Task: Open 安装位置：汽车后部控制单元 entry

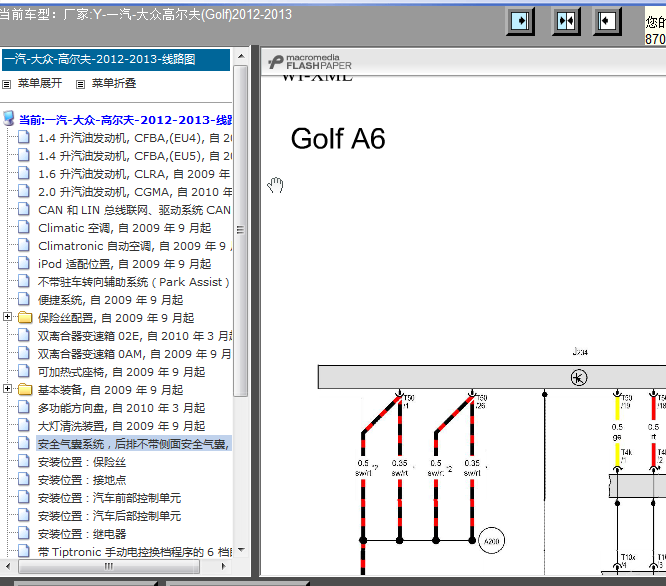Action: pyautogui.click(x=110, y=516)
